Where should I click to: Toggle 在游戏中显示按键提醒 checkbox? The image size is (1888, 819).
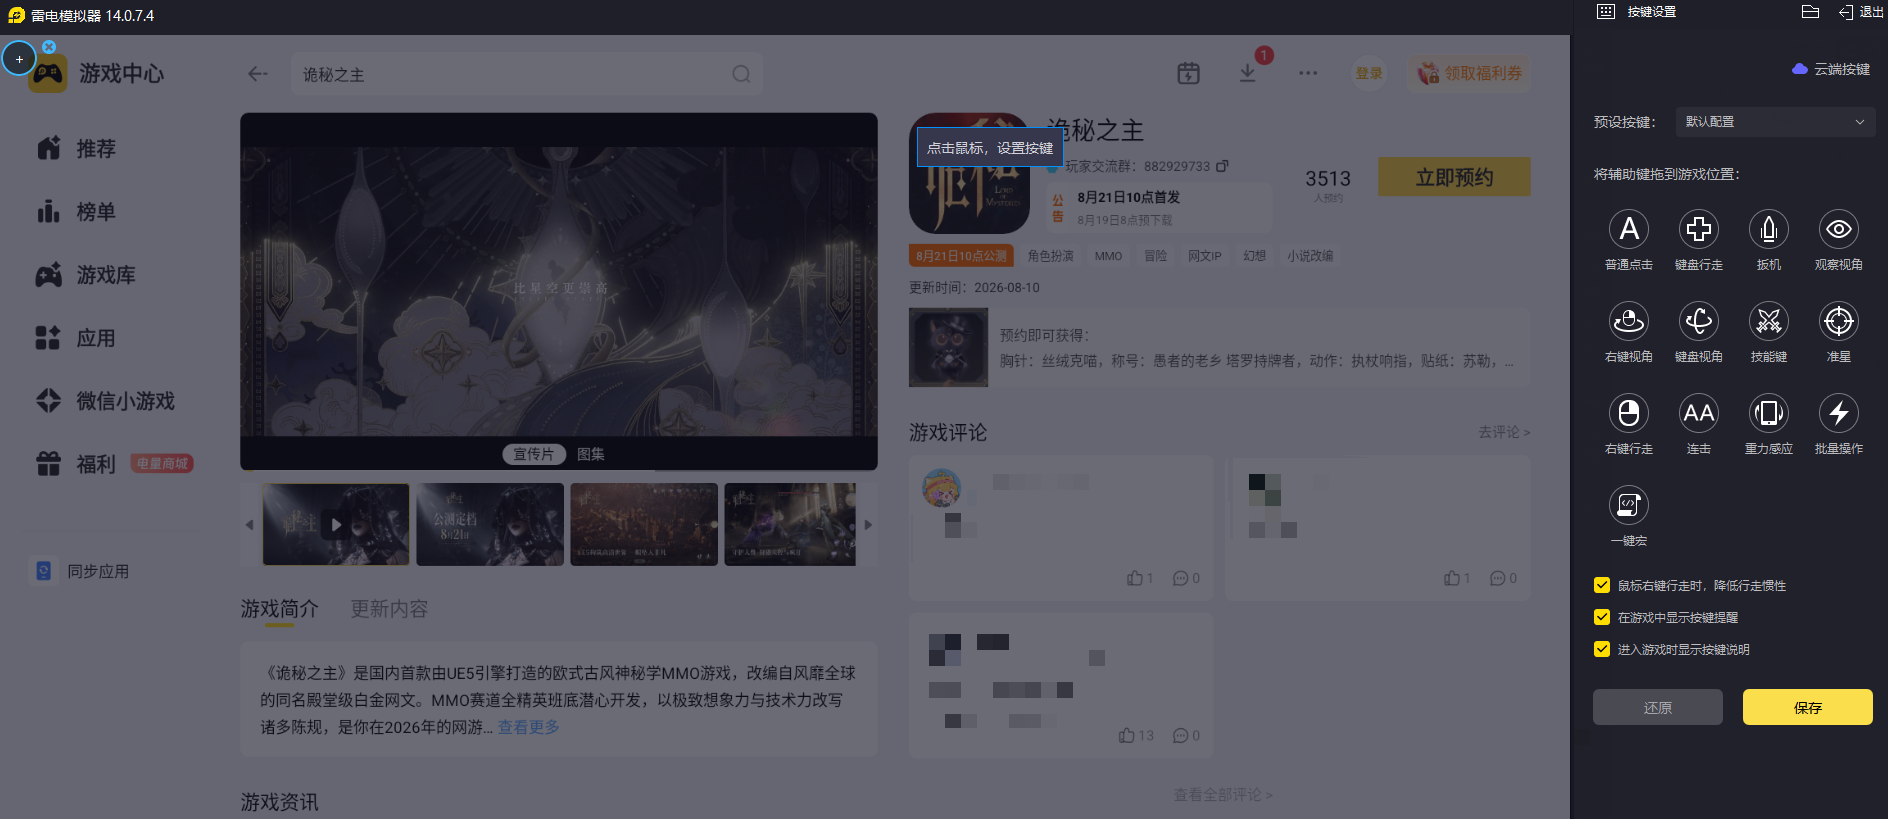point(1602,617)
